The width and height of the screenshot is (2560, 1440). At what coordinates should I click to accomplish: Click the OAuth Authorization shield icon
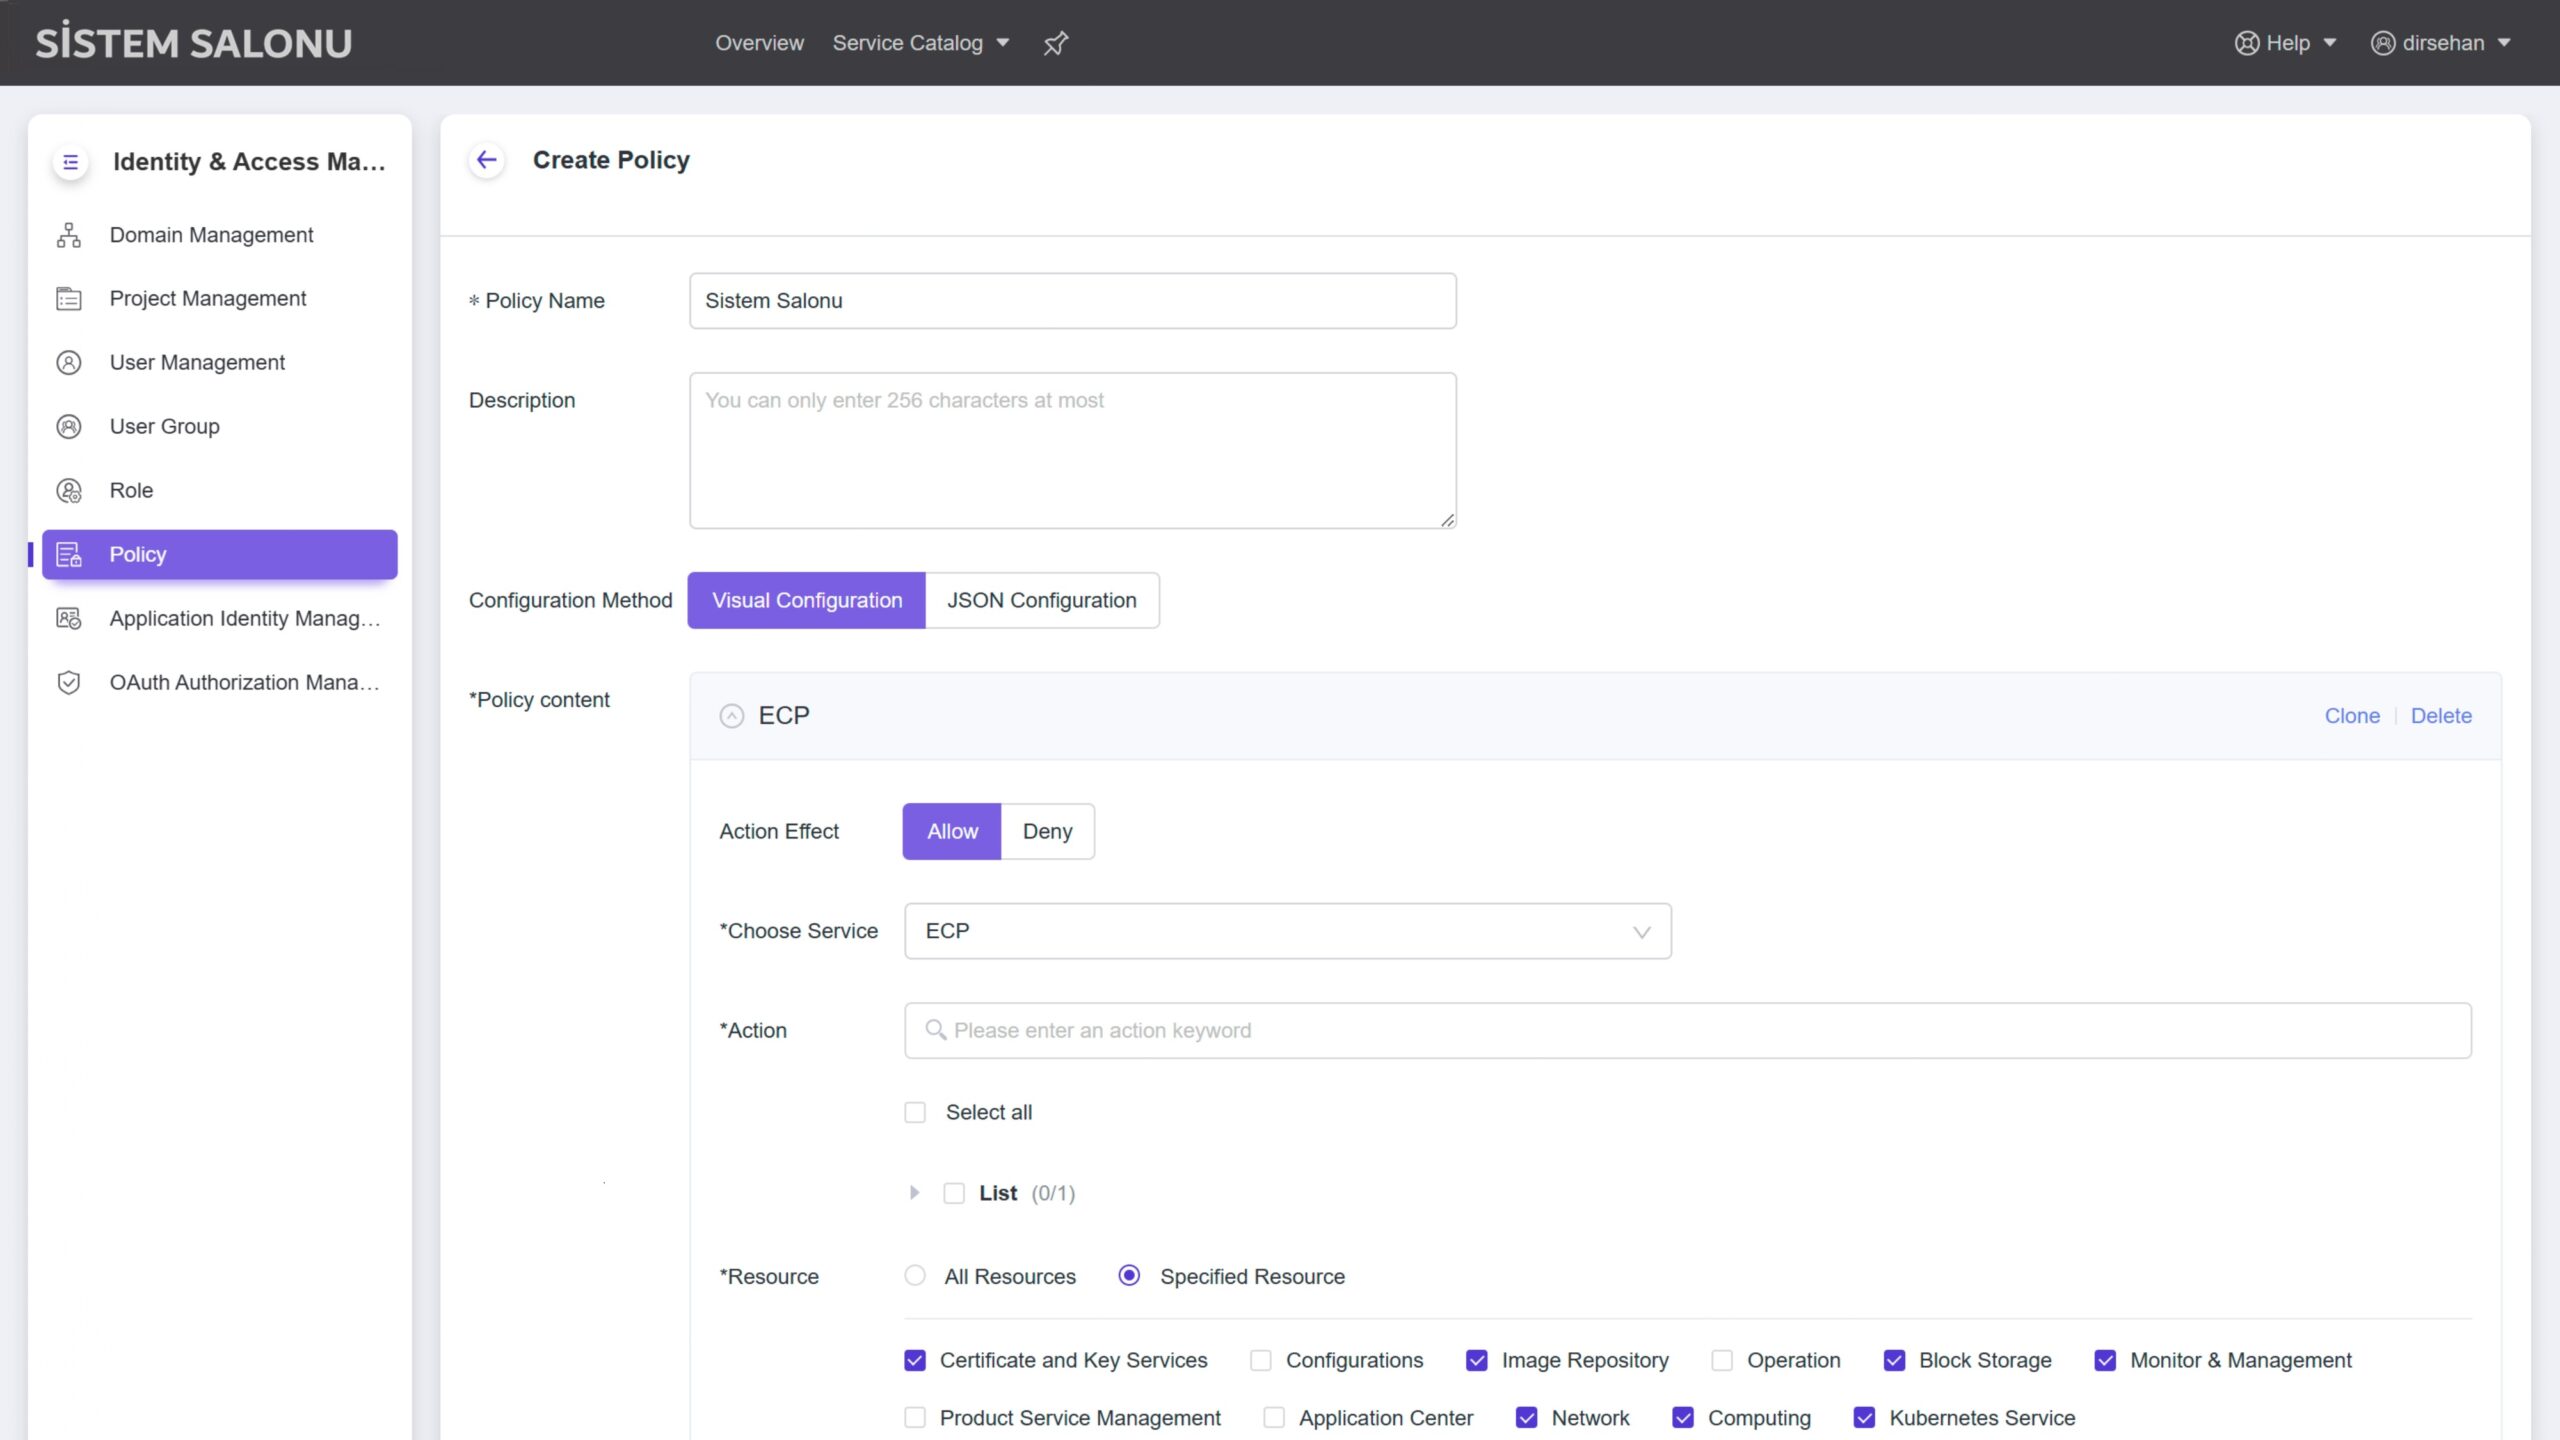69,683
